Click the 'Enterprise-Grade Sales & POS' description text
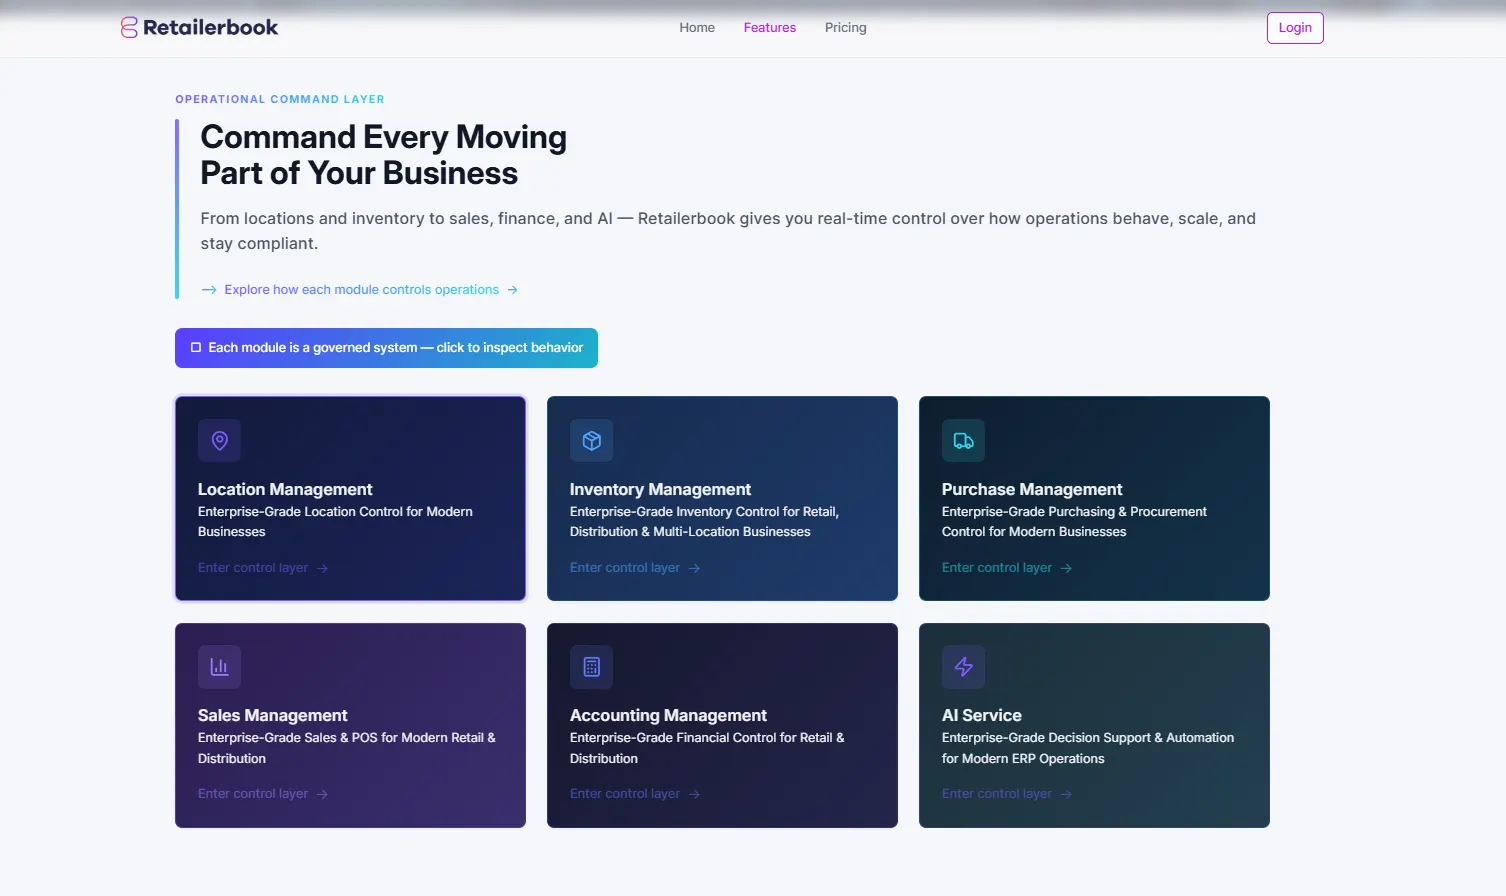The image size is (1506, 896). (x=347, y=748)
